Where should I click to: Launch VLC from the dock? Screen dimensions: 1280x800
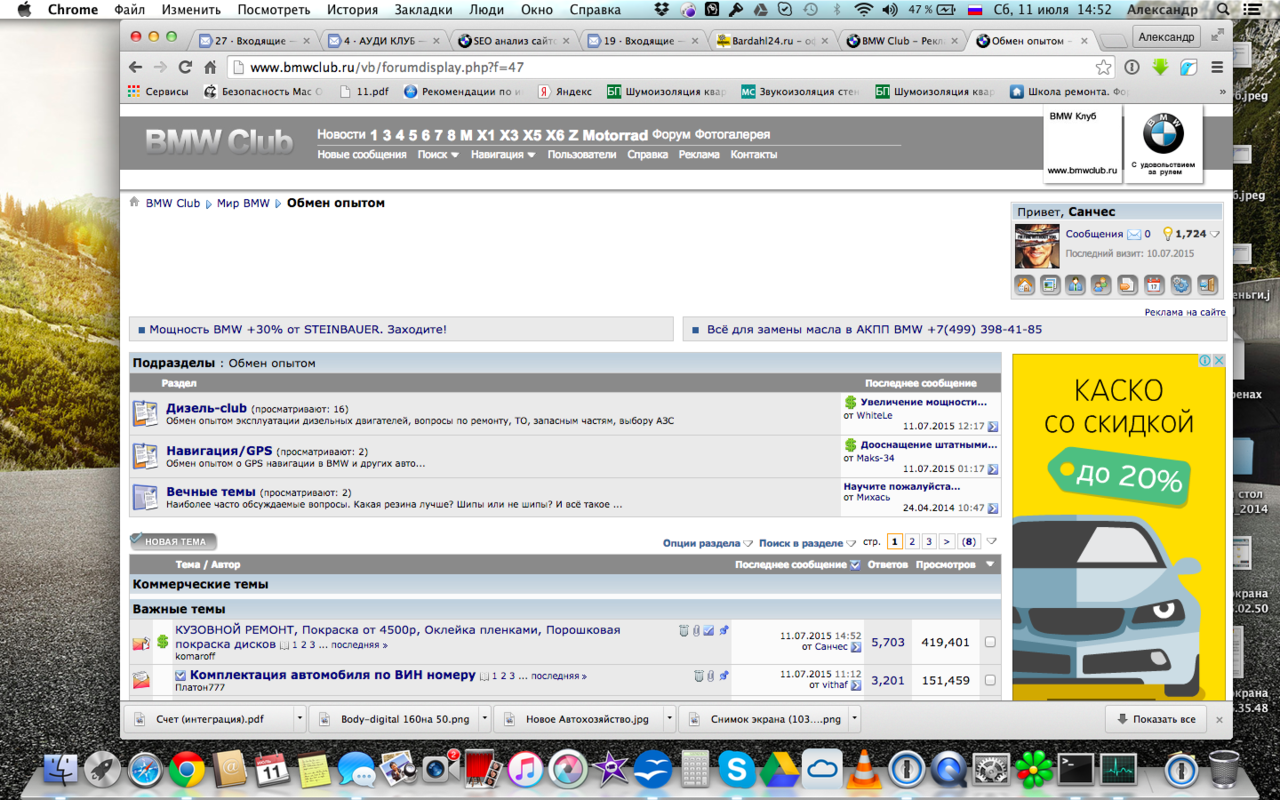[x=864, y=769]
